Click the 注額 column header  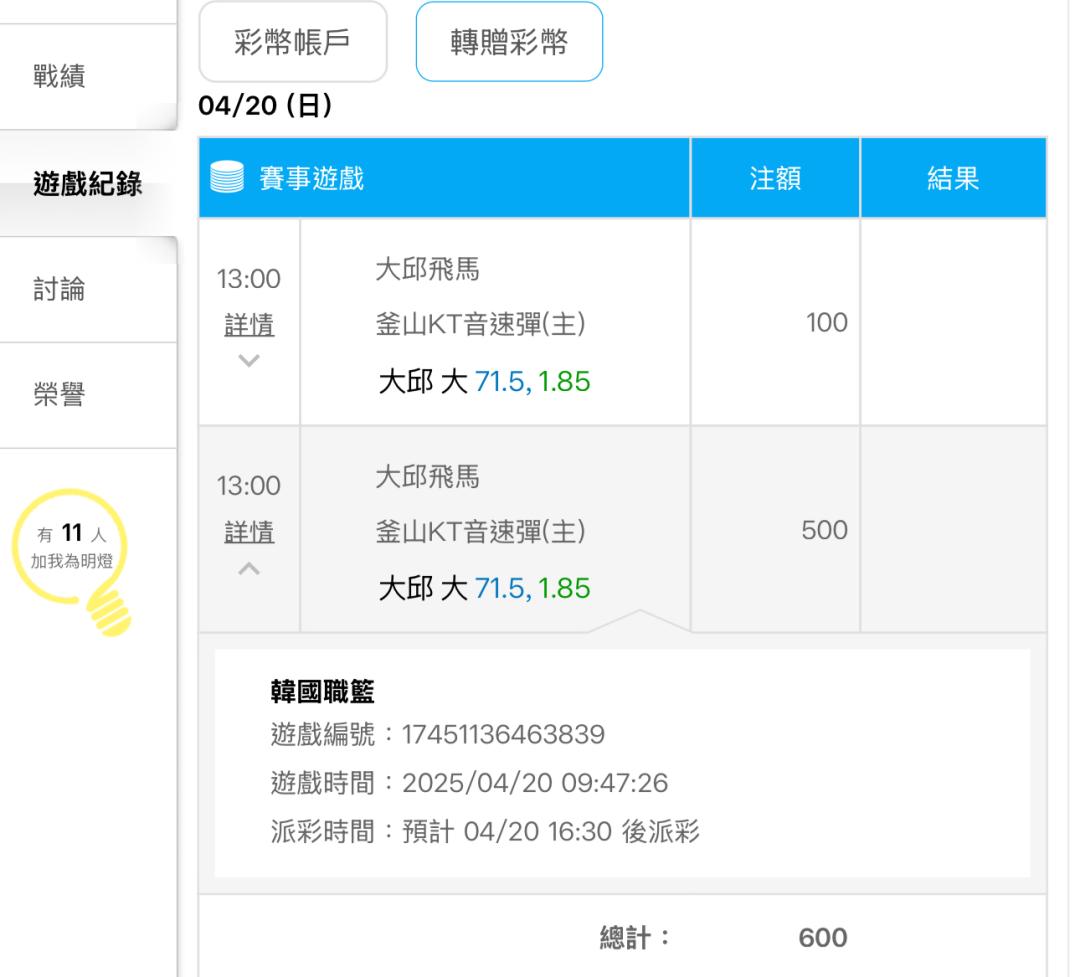coord(776,178)
